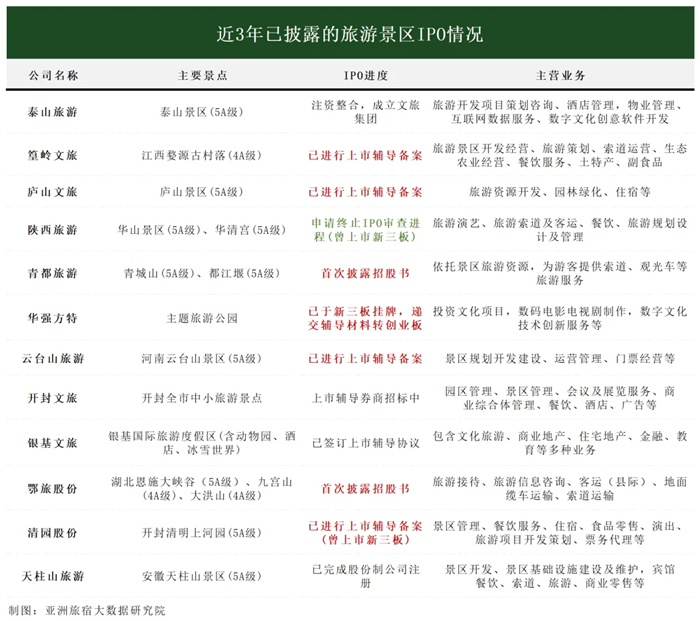Viewport: 700px width, 621px height.
Task: Click status 已于新三板挂牌，递交辅导材料转创业板
Action: [x=366, y=318]
